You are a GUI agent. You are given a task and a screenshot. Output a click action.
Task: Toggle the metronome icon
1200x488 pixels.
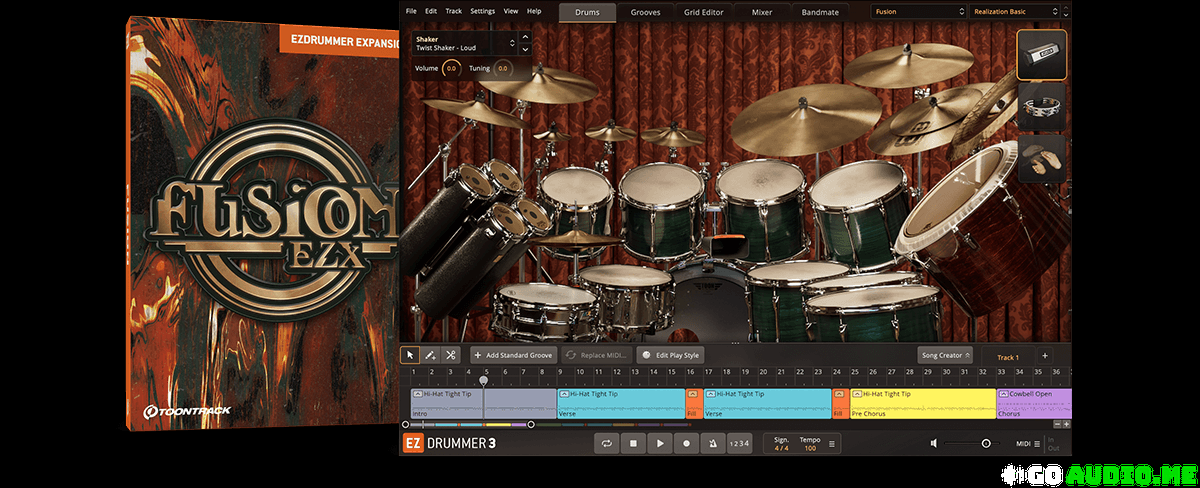click(712, 442)
